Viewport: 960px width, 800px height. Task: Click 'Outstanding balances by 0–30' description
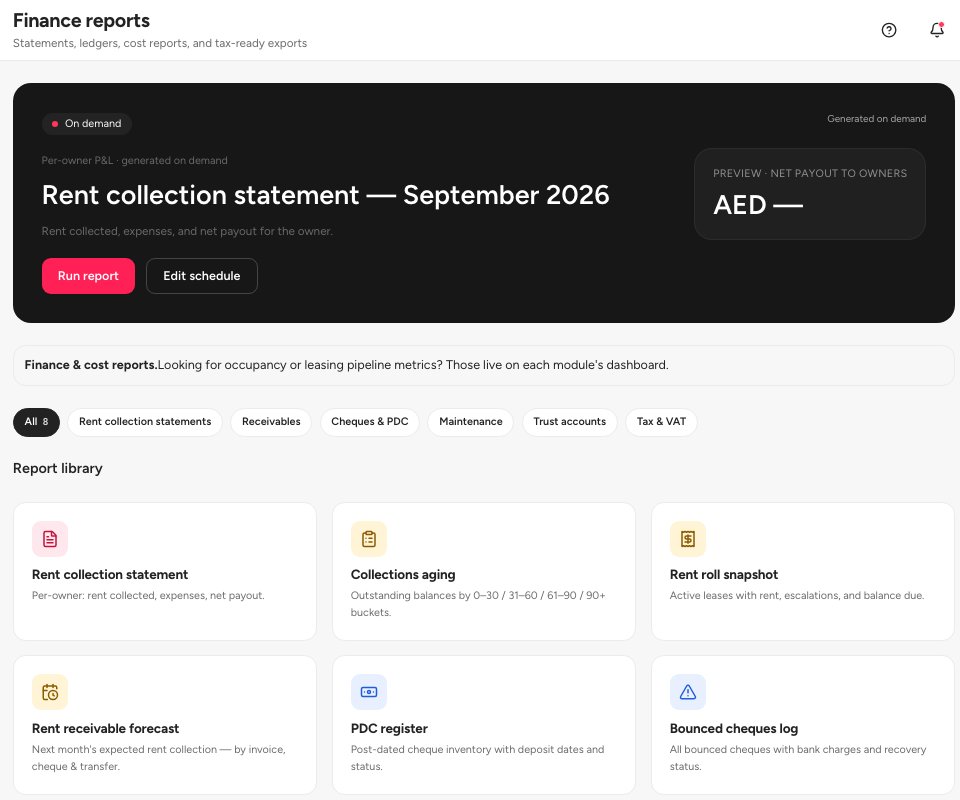click(x=478, y=604)
